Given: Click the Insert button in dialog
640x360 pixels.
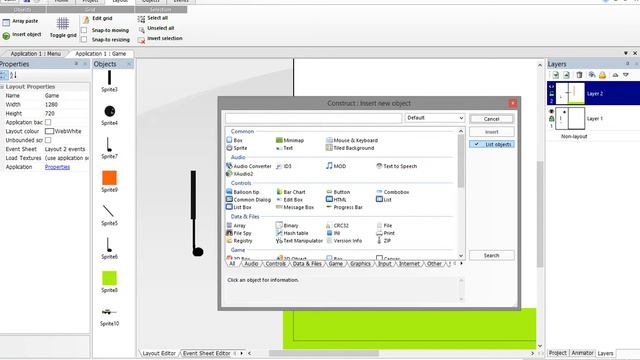Looking at the screenshot, I should point(492,132).
